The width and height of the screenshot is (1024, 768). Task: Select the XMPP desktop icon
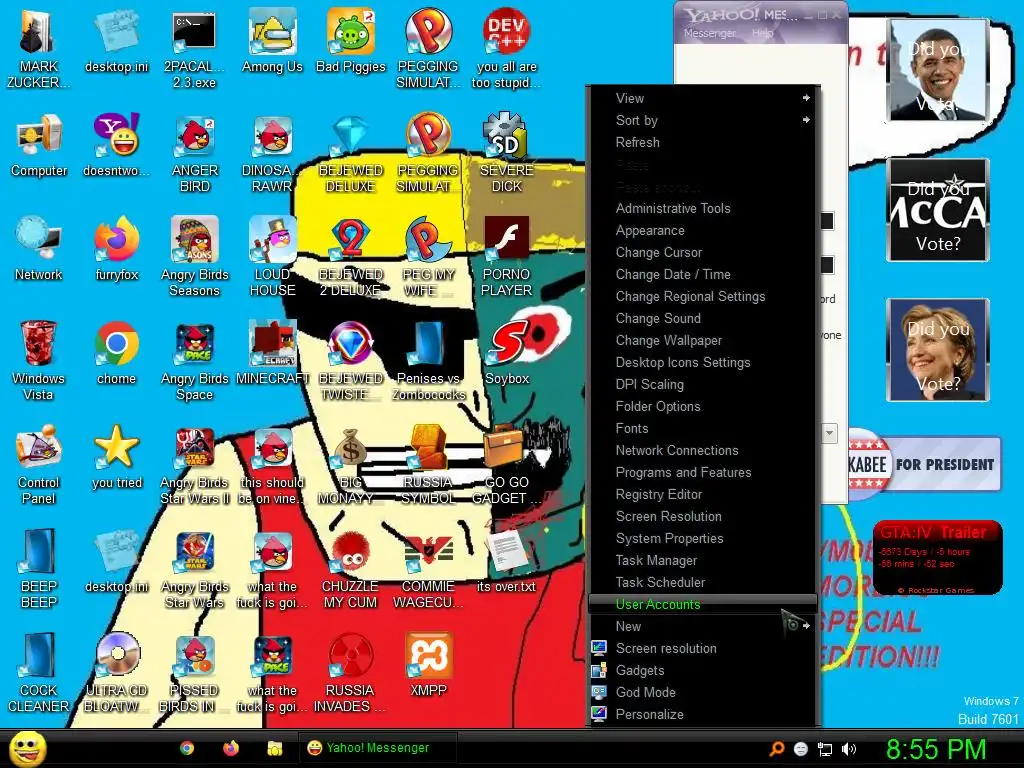[x=428, y=665]
